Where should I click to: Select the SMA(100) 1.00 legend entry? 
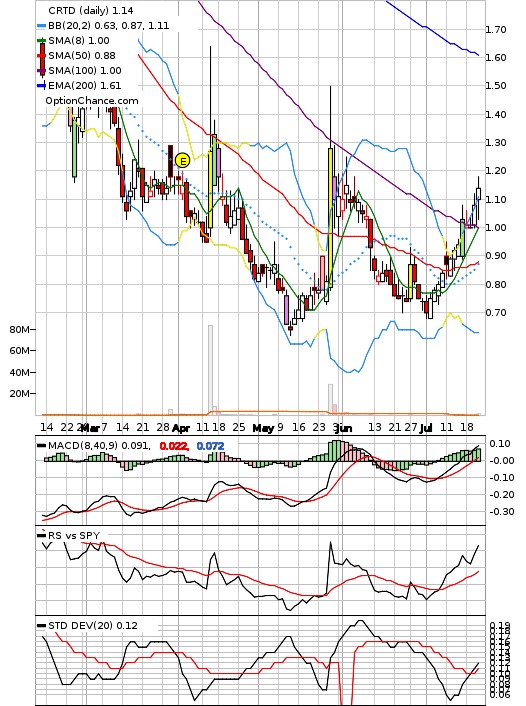tap(85, 70)
